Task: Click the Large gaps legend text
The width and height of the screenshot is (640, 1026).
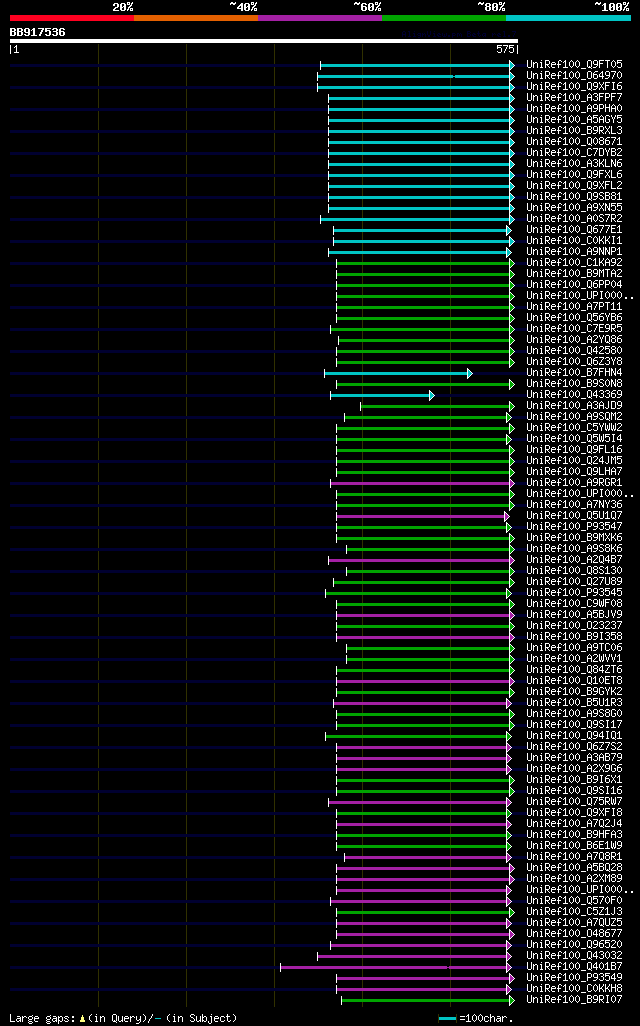Action: [x=123, y=1018]
